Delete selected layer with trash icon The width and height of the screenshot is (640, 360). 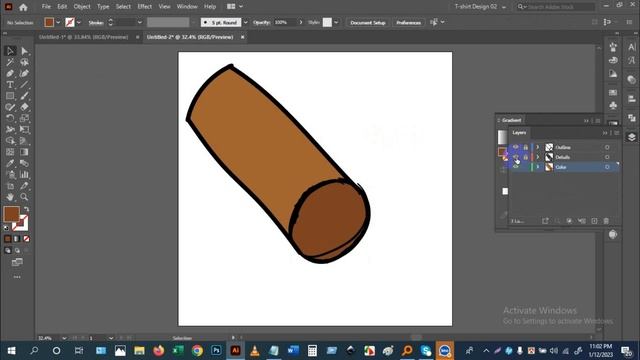[x=606, y=221]
